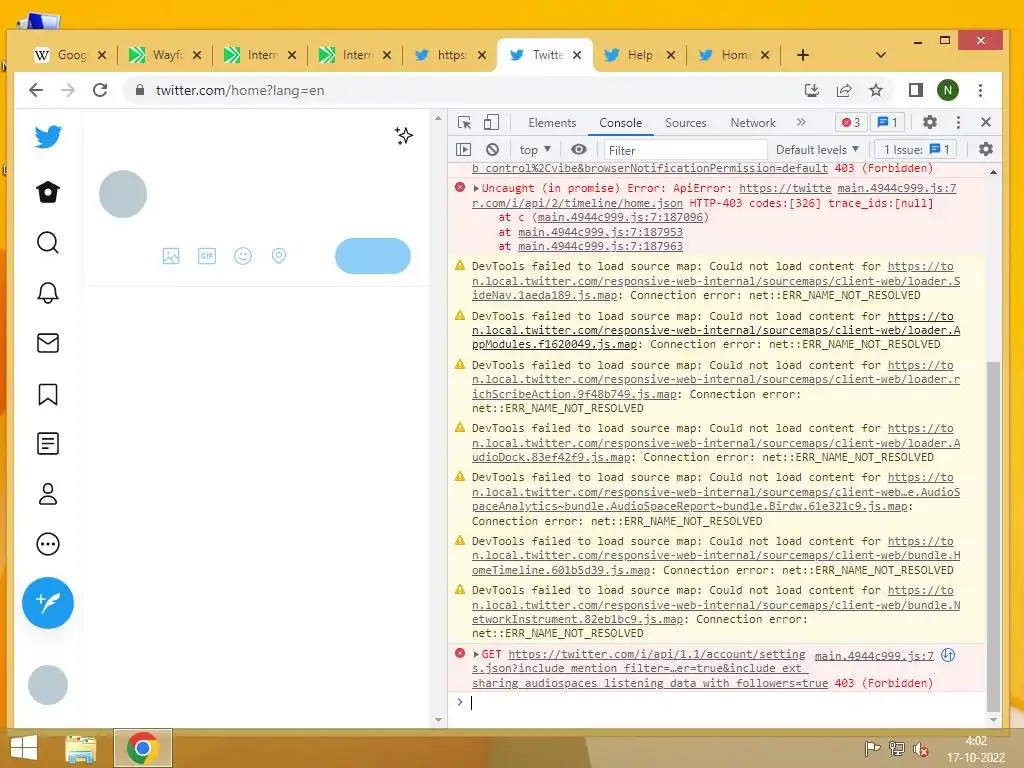Open Chrome profile N avatar

tap(948, 90)
